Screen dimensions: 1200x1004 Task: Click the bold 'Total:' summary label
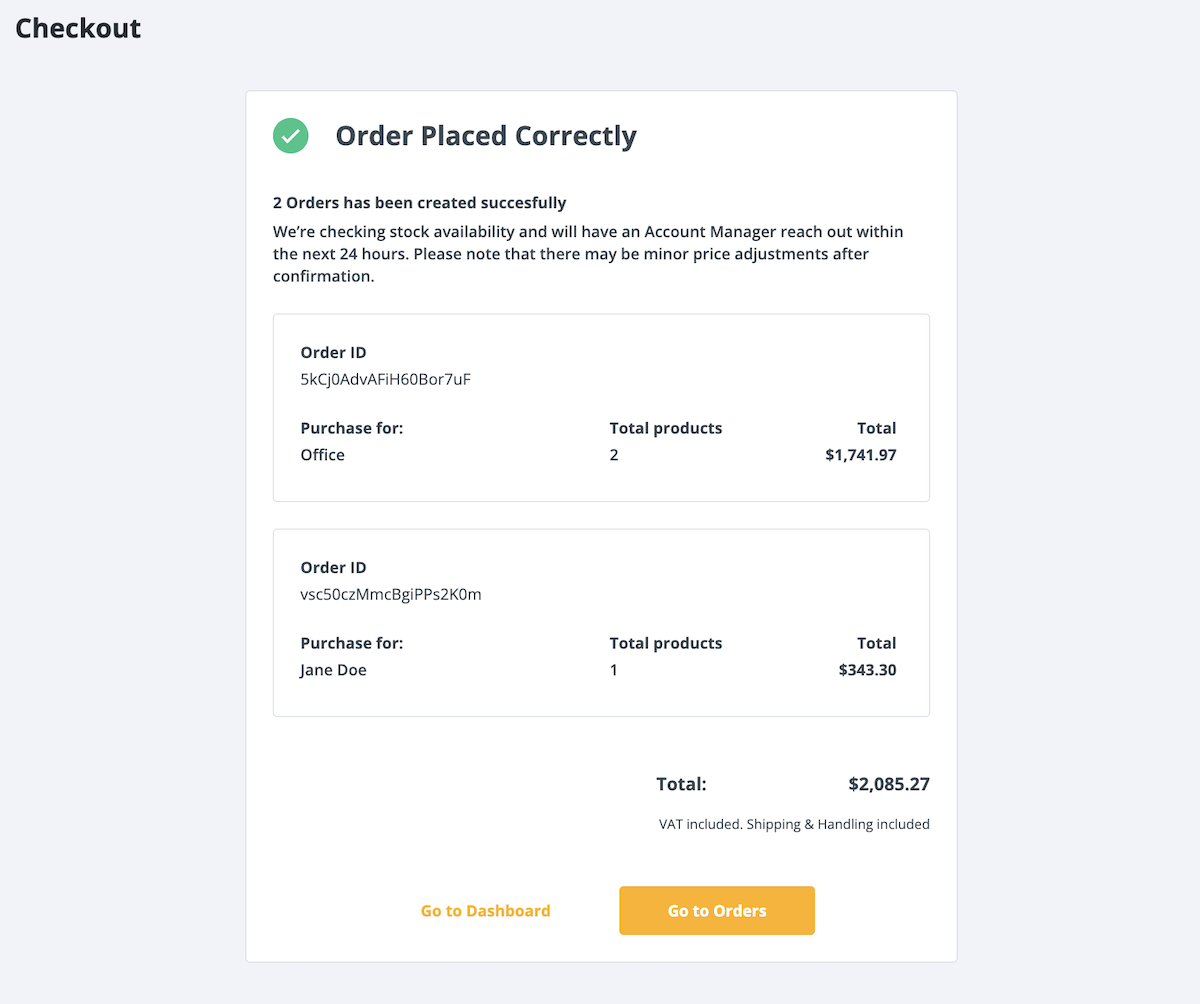[681, 785]
